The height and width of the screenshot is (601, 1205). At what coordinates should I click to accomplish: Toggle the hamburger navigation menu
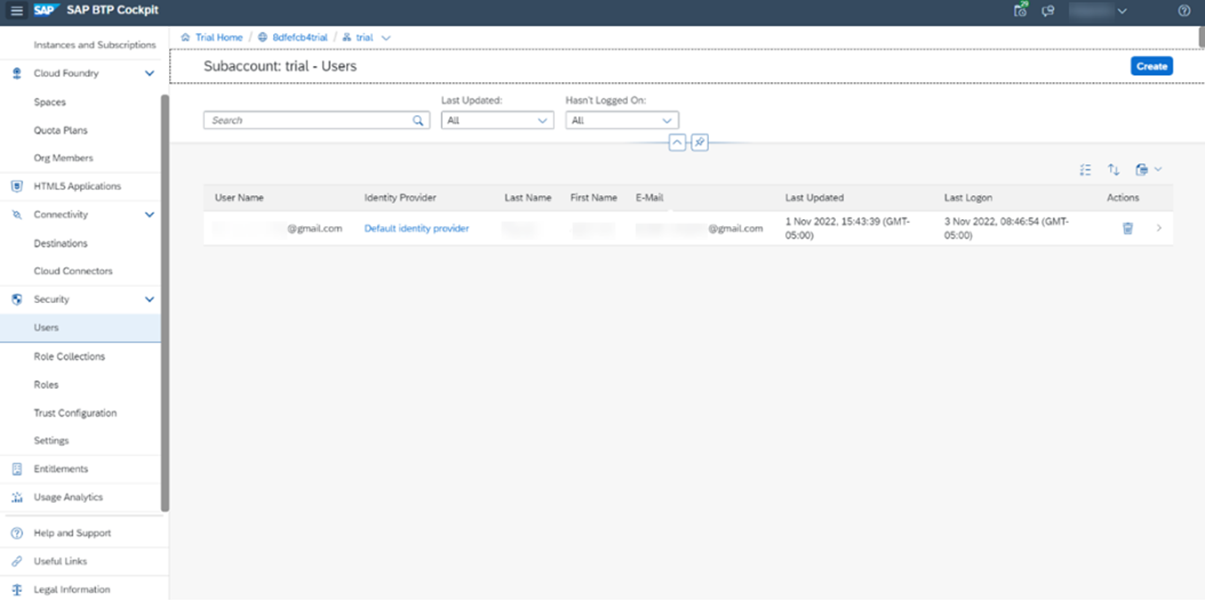17,11
